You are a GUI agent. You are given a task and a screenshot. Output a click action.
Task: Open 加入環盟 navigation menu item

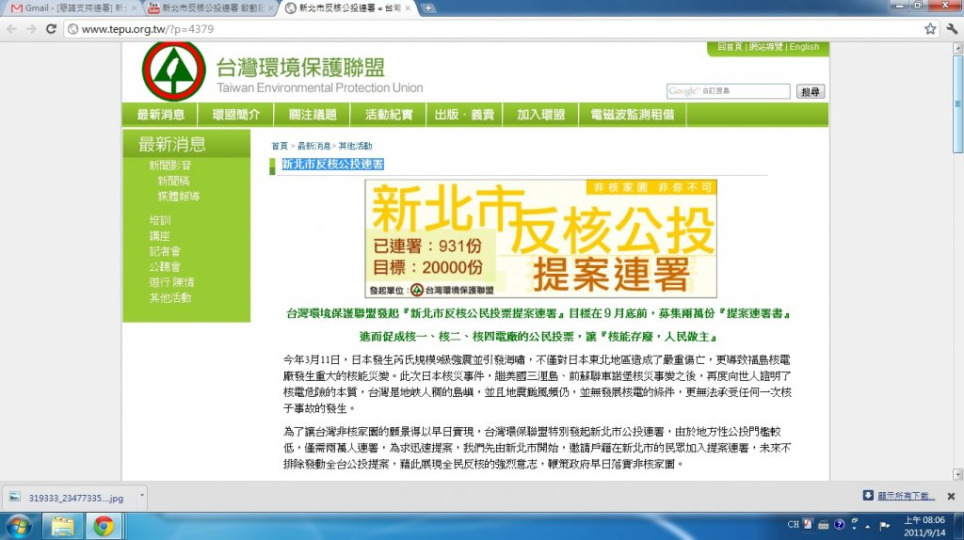(x=540, y=115)
